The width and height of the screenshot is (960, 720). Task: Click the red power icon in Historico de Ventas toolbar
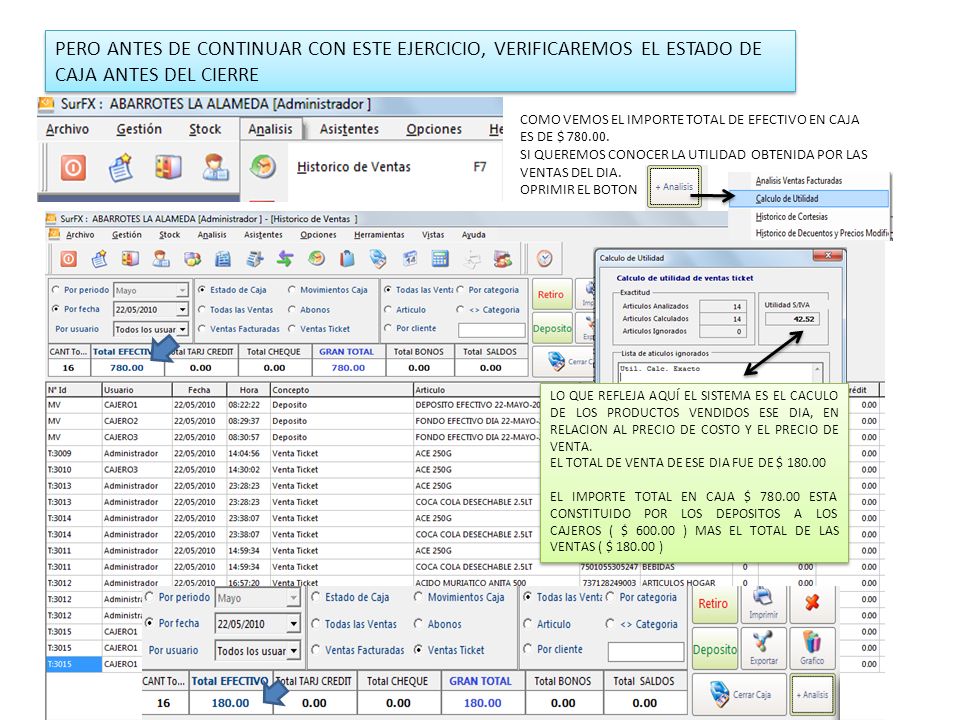pyautogui.click(x=69, y=259)
